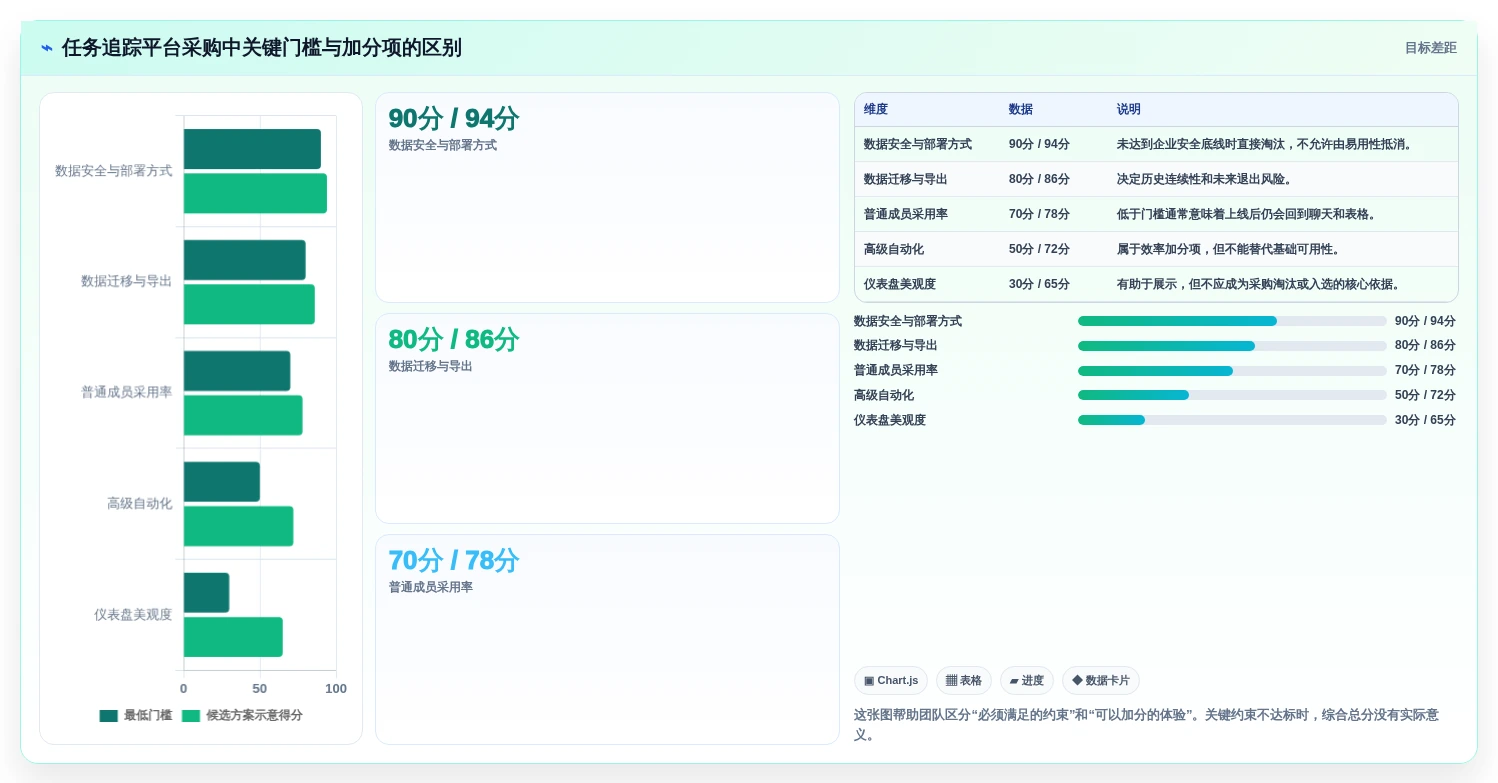The height and width of the screenshot is (783, 1498).
Task: Select the 表格 tag chip
Action: click(964, 681)
